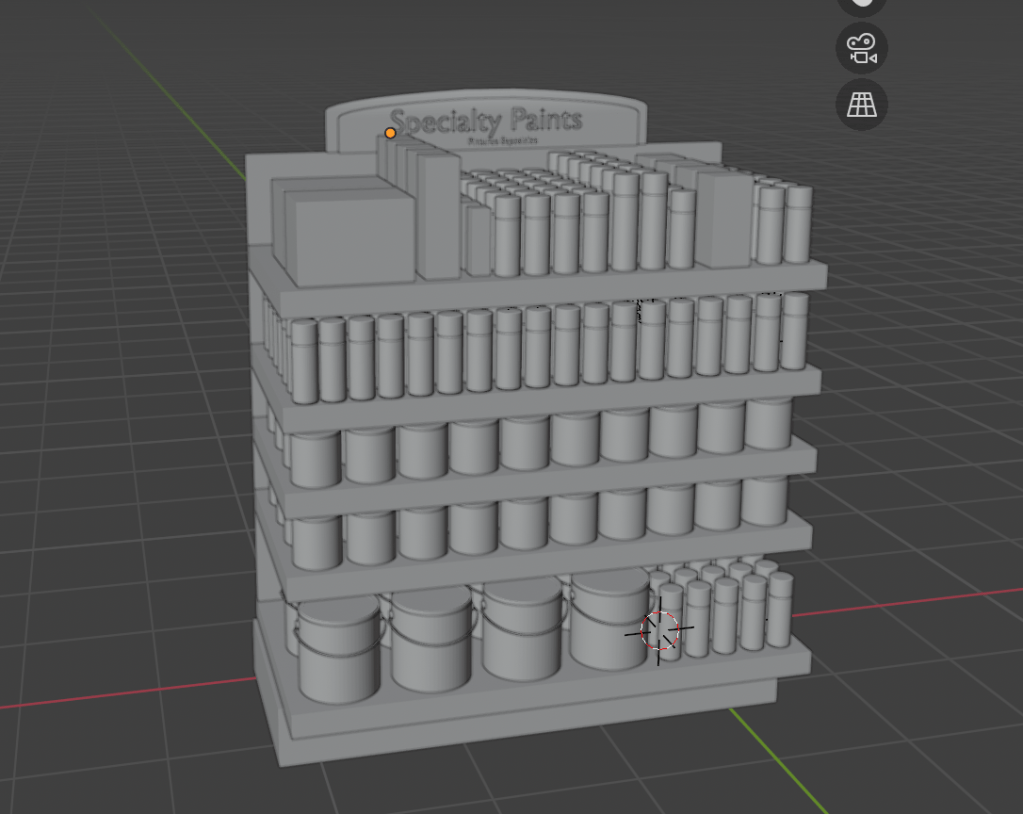Viewport: 1023px width, 814px height.
Task: Click the rightmost spray can on the second shelf
Action: coord(794,331)
